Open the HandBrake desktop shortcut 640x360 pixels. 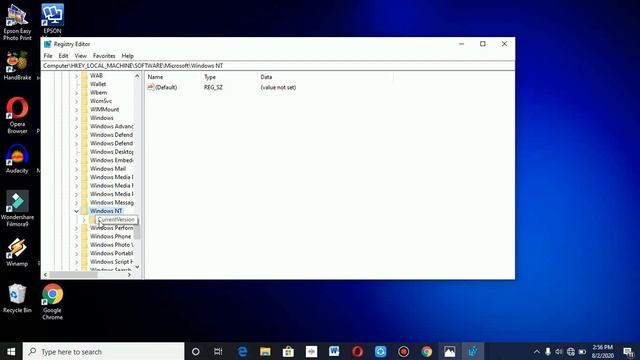click(x=17, y=65)
